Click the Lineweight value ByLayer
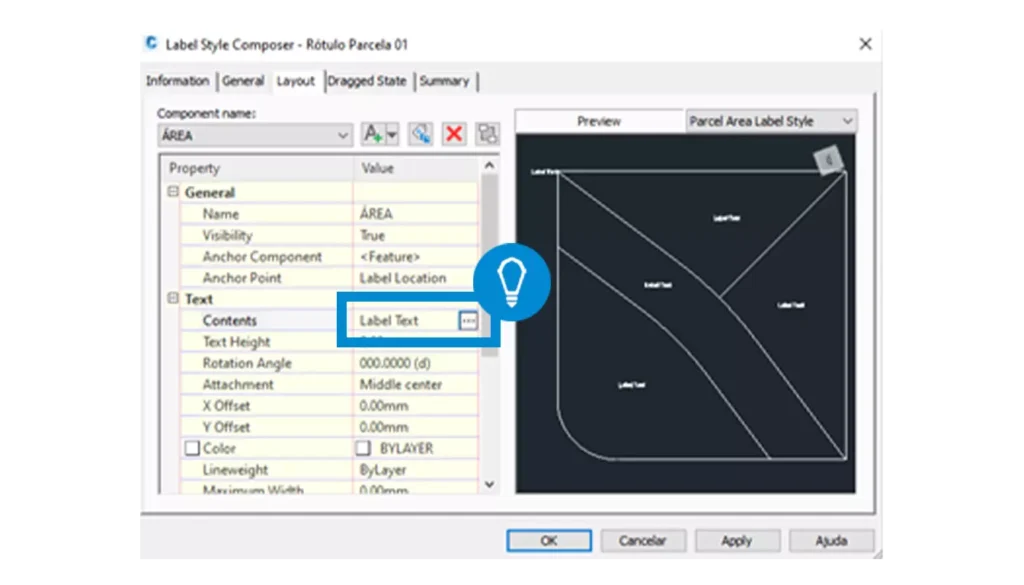Screen dimensions: 1024x585 point(383,470)
